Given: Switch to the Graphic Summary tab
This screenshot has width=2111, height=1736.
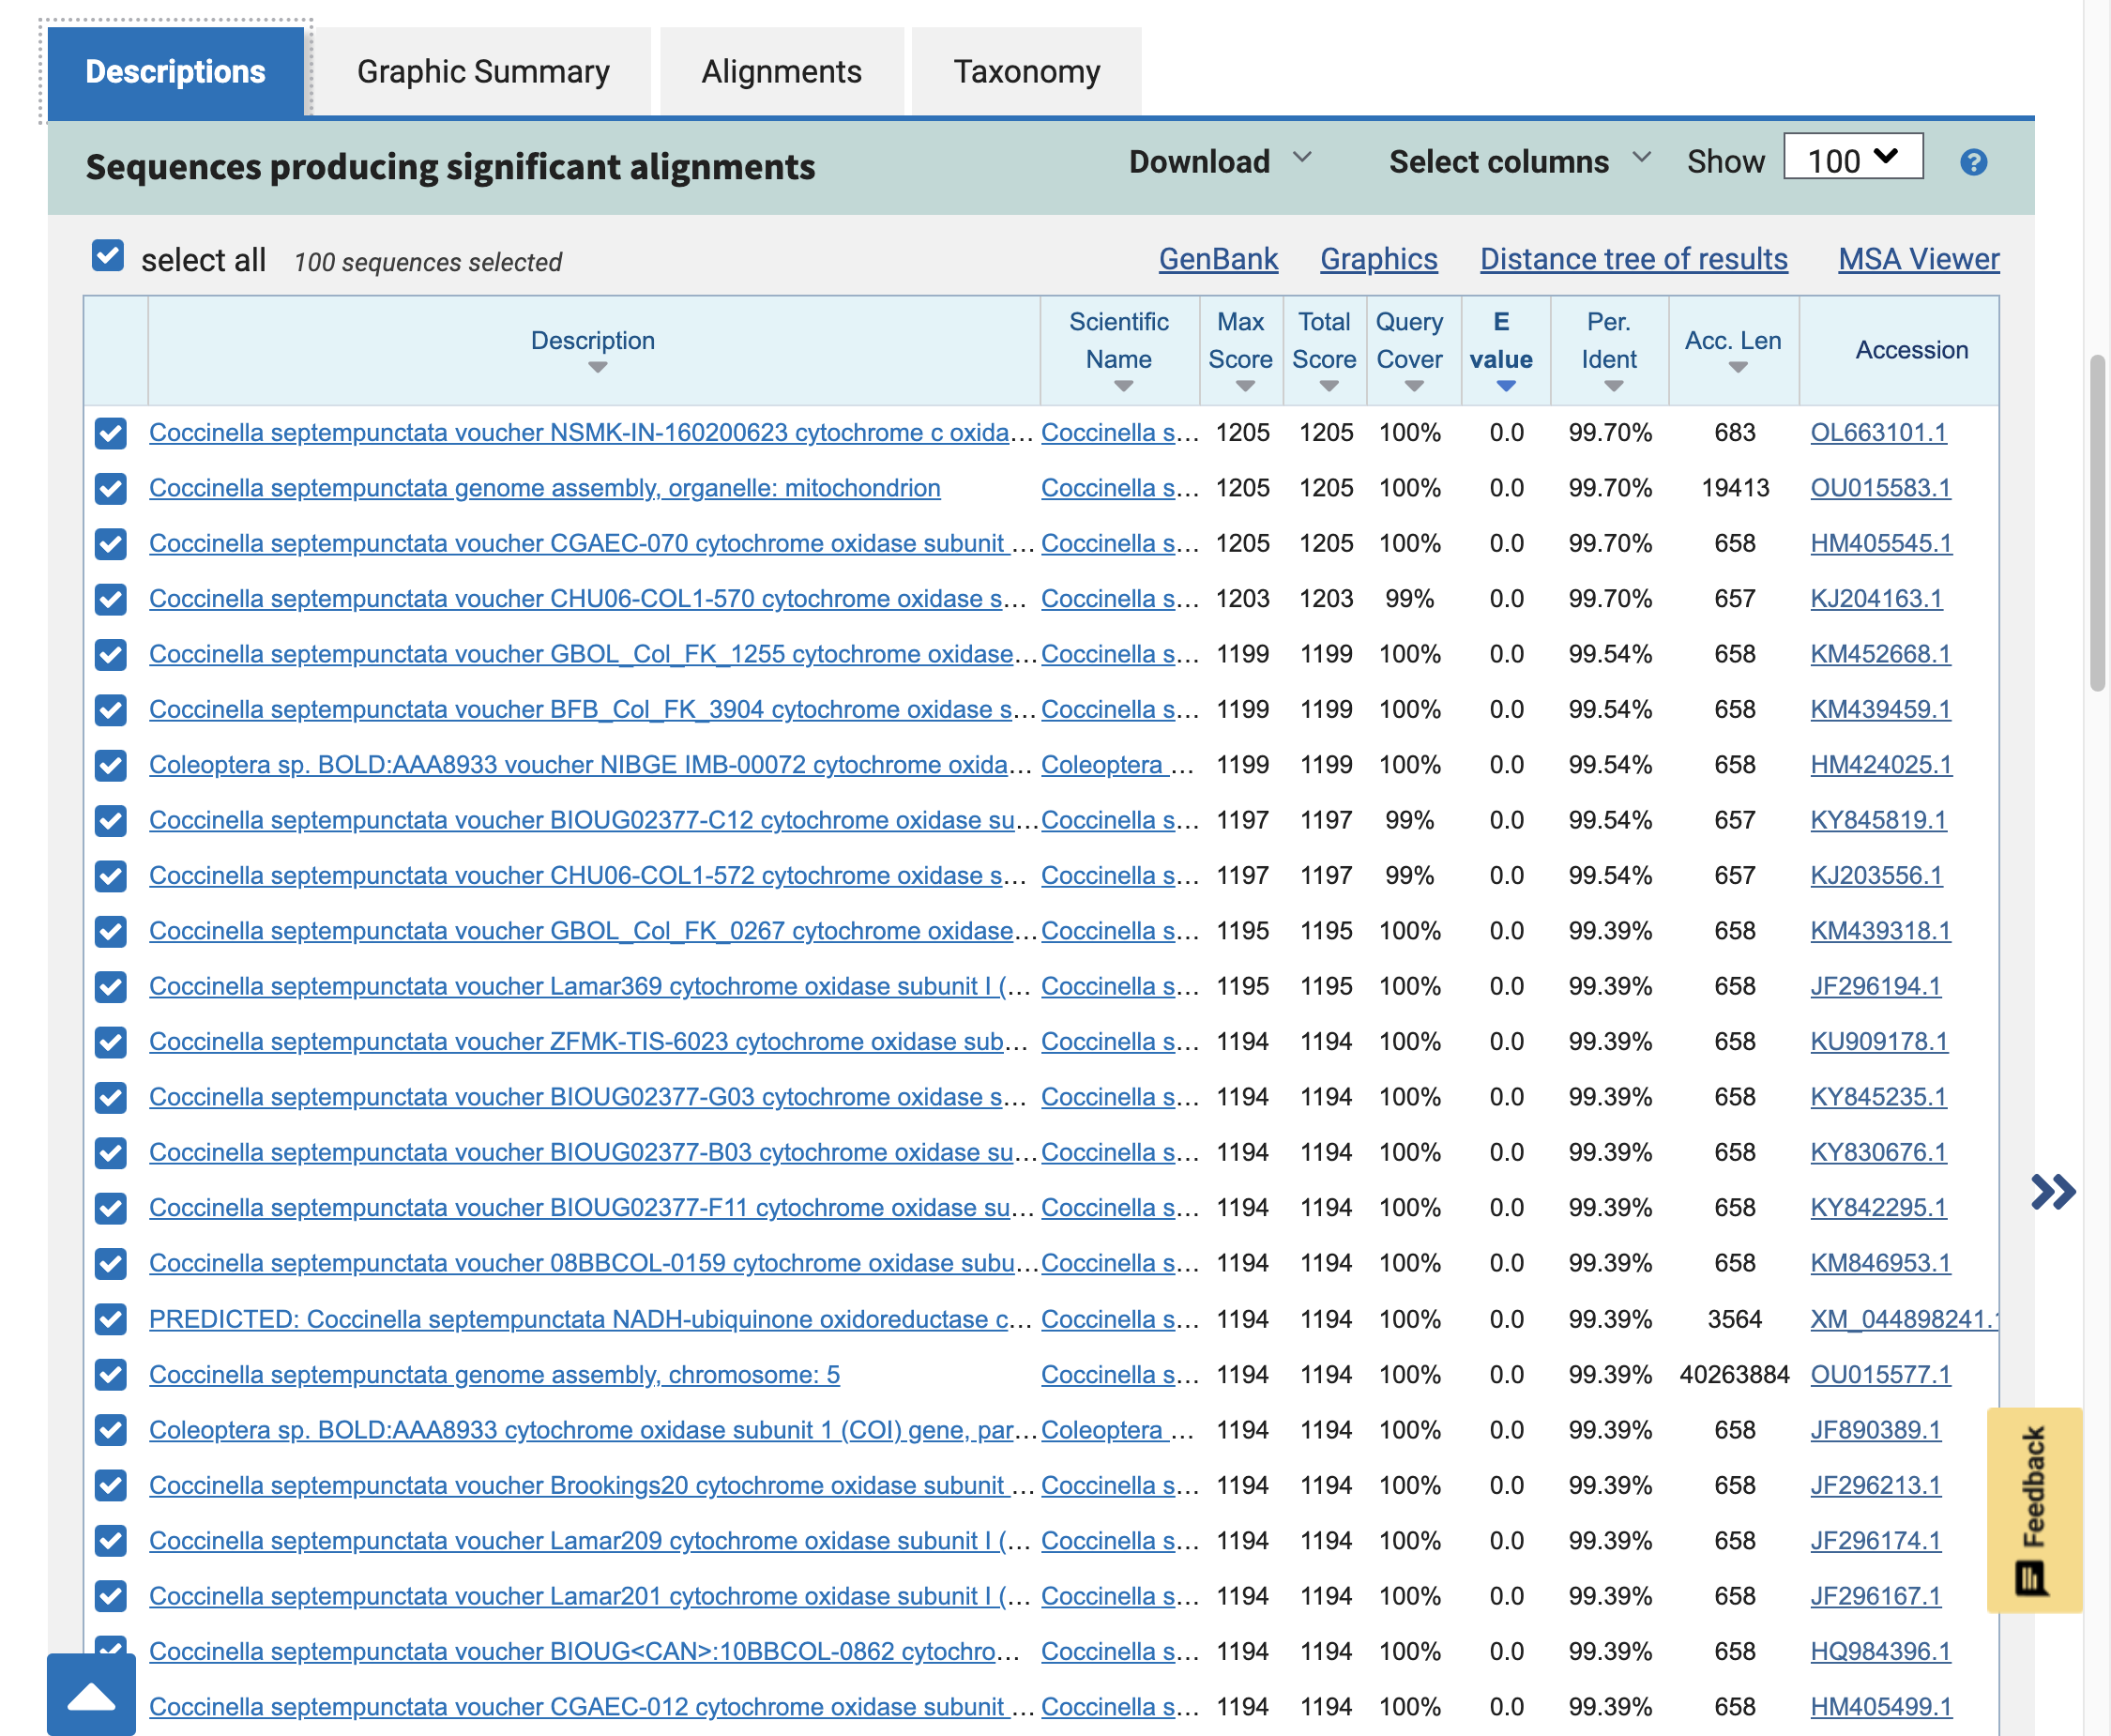Looking at the screenshot, I should point(483,71).
